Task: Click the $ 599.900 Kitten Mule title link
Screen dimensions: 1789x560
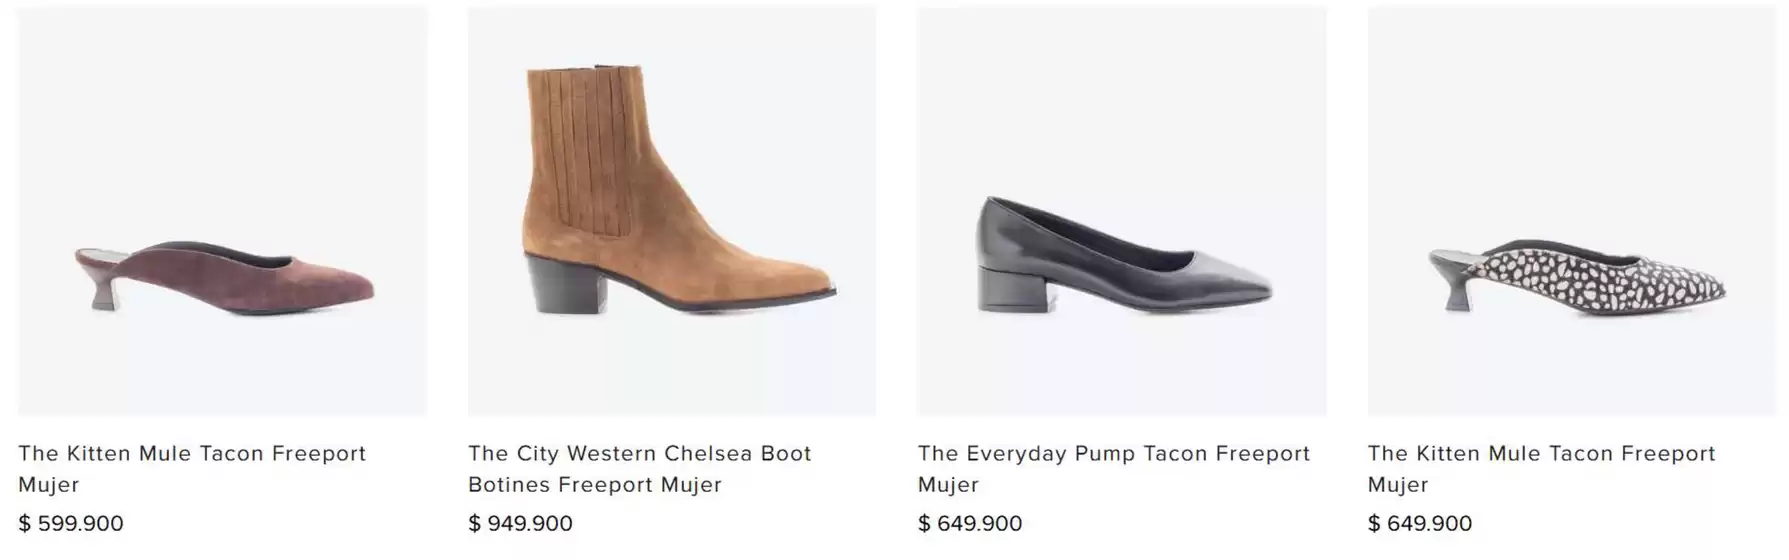Action: point(192,468)
